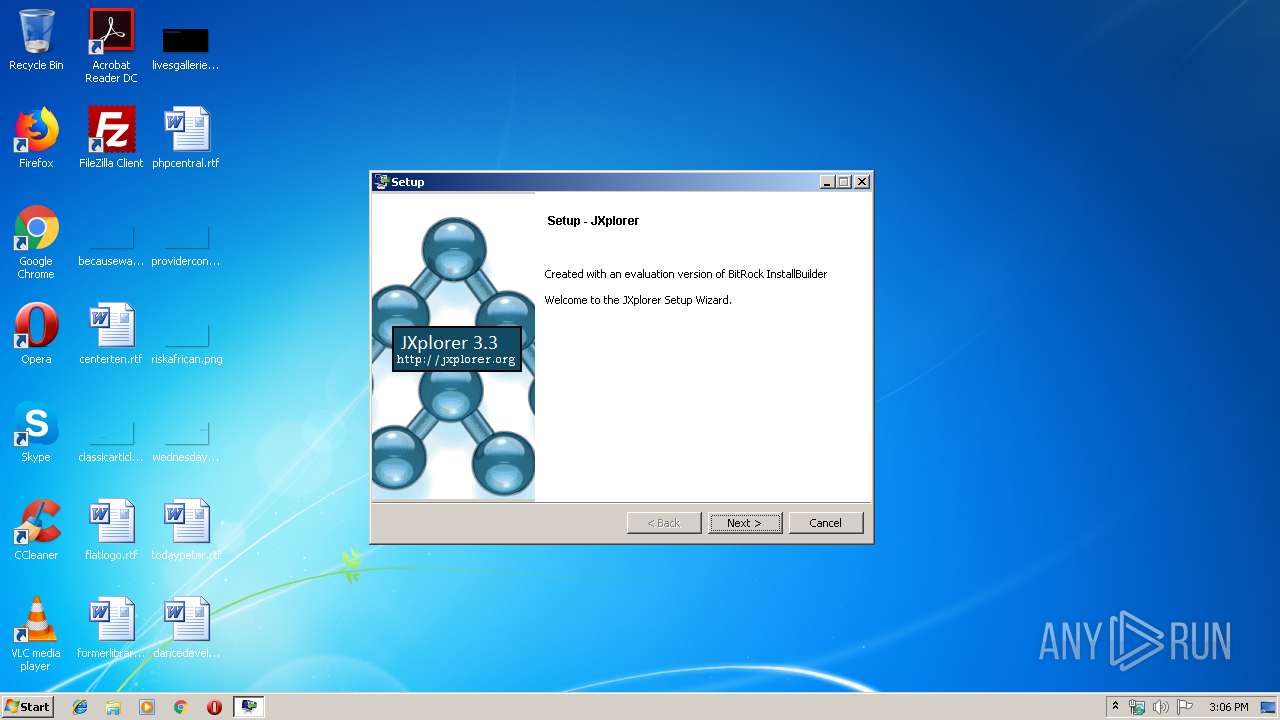The image size is (1280, 720).
Task: Select the CCleaner desktop shortcut
Action: pyautogui.click(x=36, y=530)
